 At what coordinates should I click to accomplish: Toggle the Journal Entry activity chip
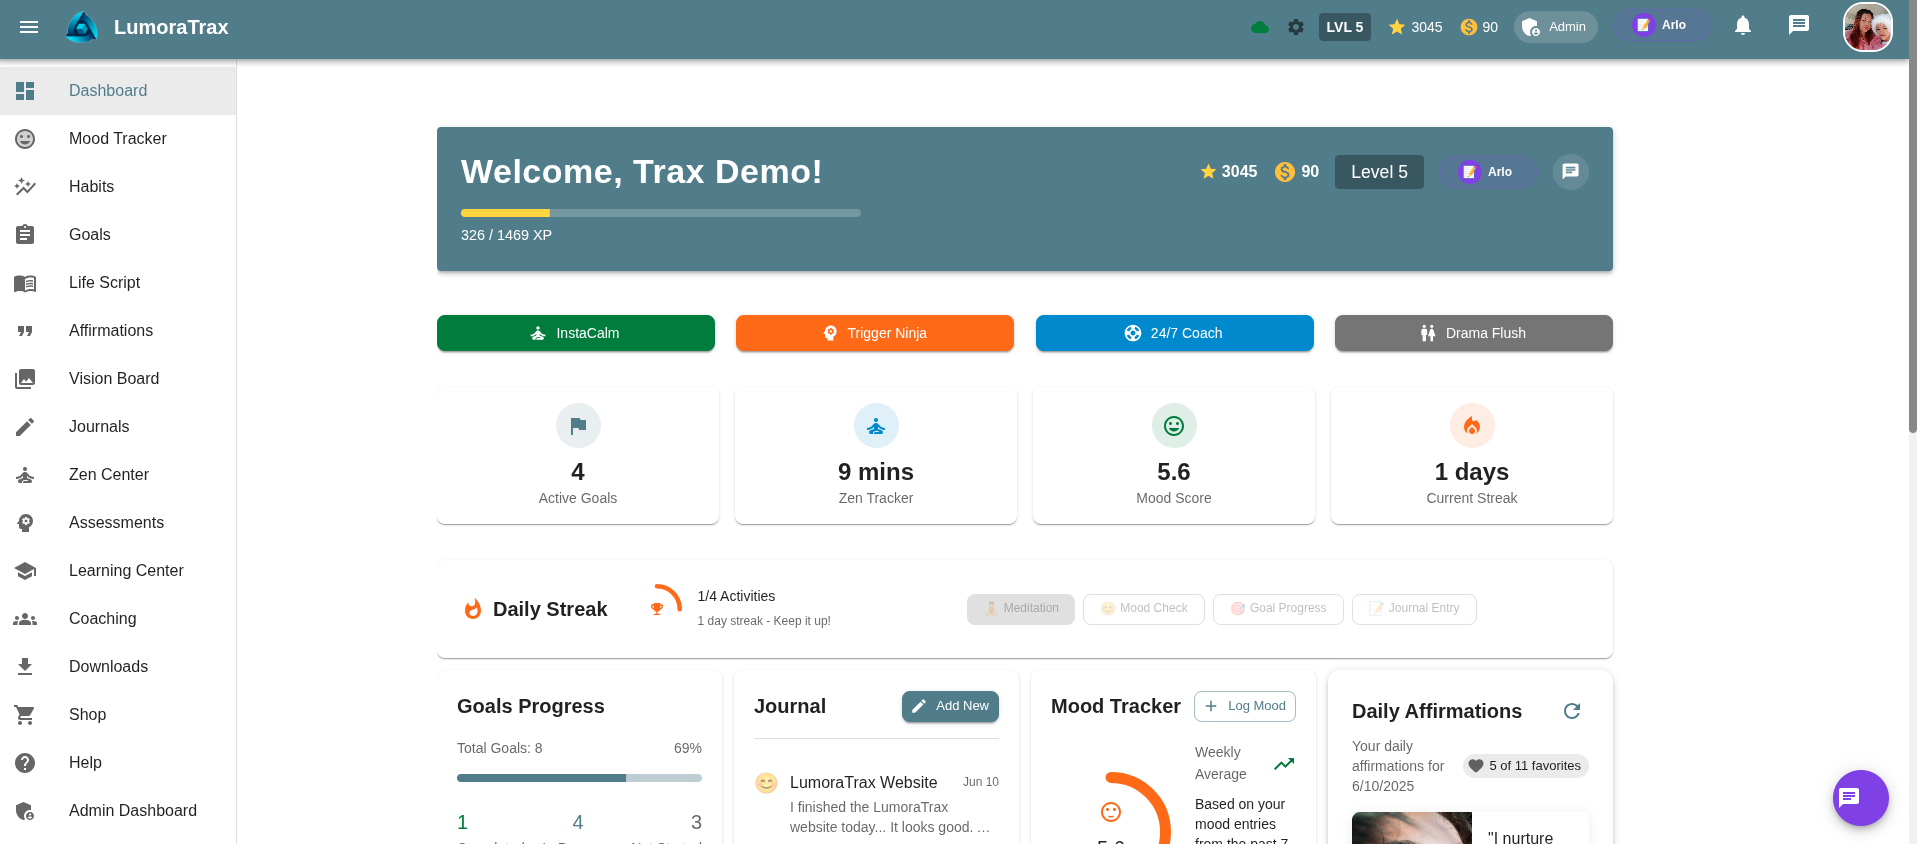point(1413,608)
